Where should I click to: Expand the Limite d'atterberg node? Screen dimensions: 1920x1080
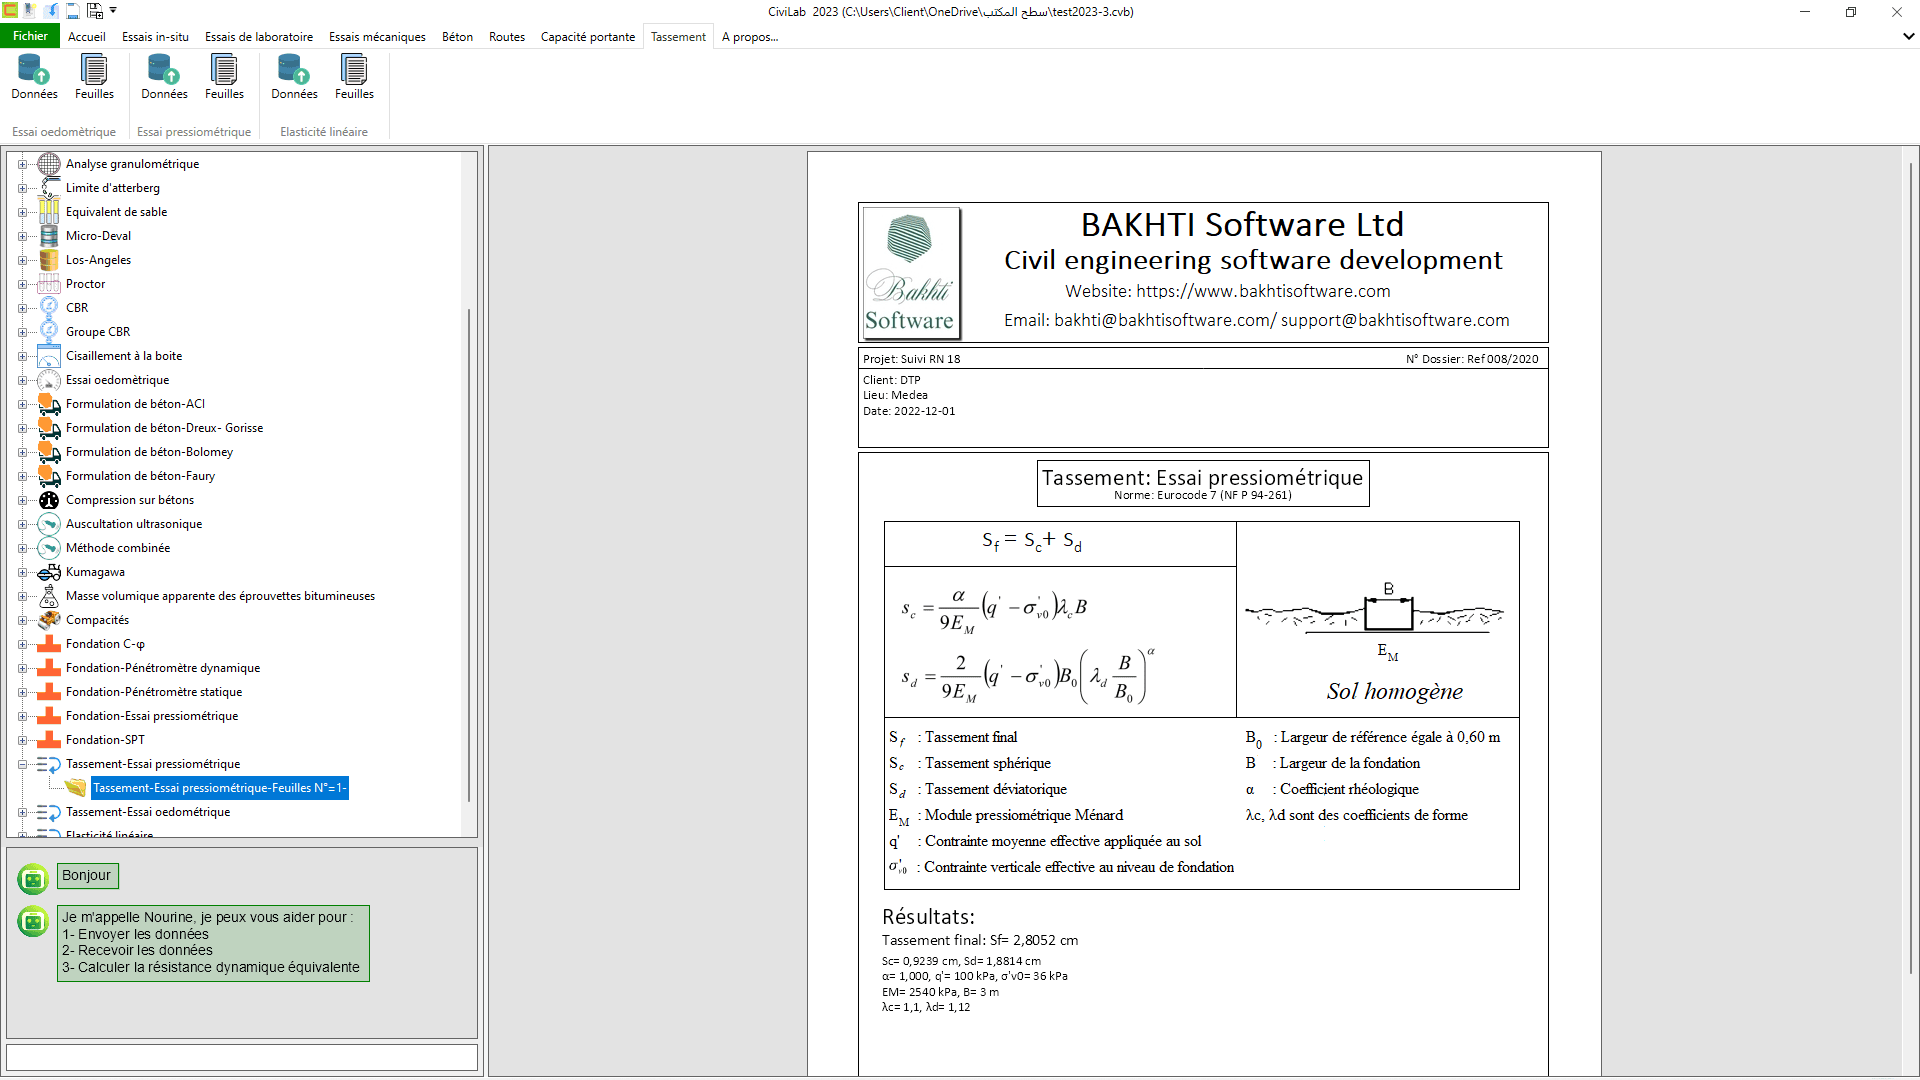point(22,188)
